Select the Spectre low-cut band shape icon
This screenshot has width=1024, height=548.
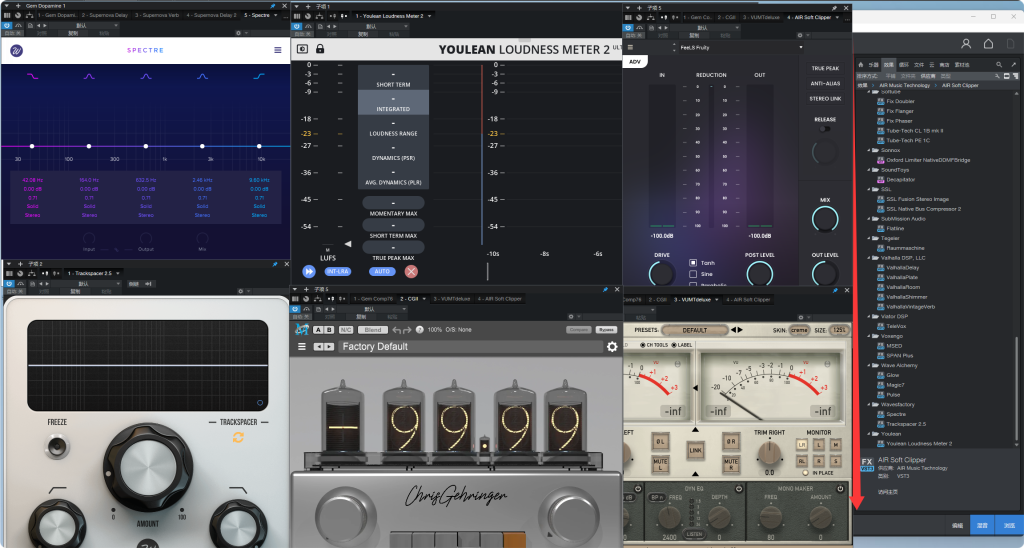(x=33, y=76)
